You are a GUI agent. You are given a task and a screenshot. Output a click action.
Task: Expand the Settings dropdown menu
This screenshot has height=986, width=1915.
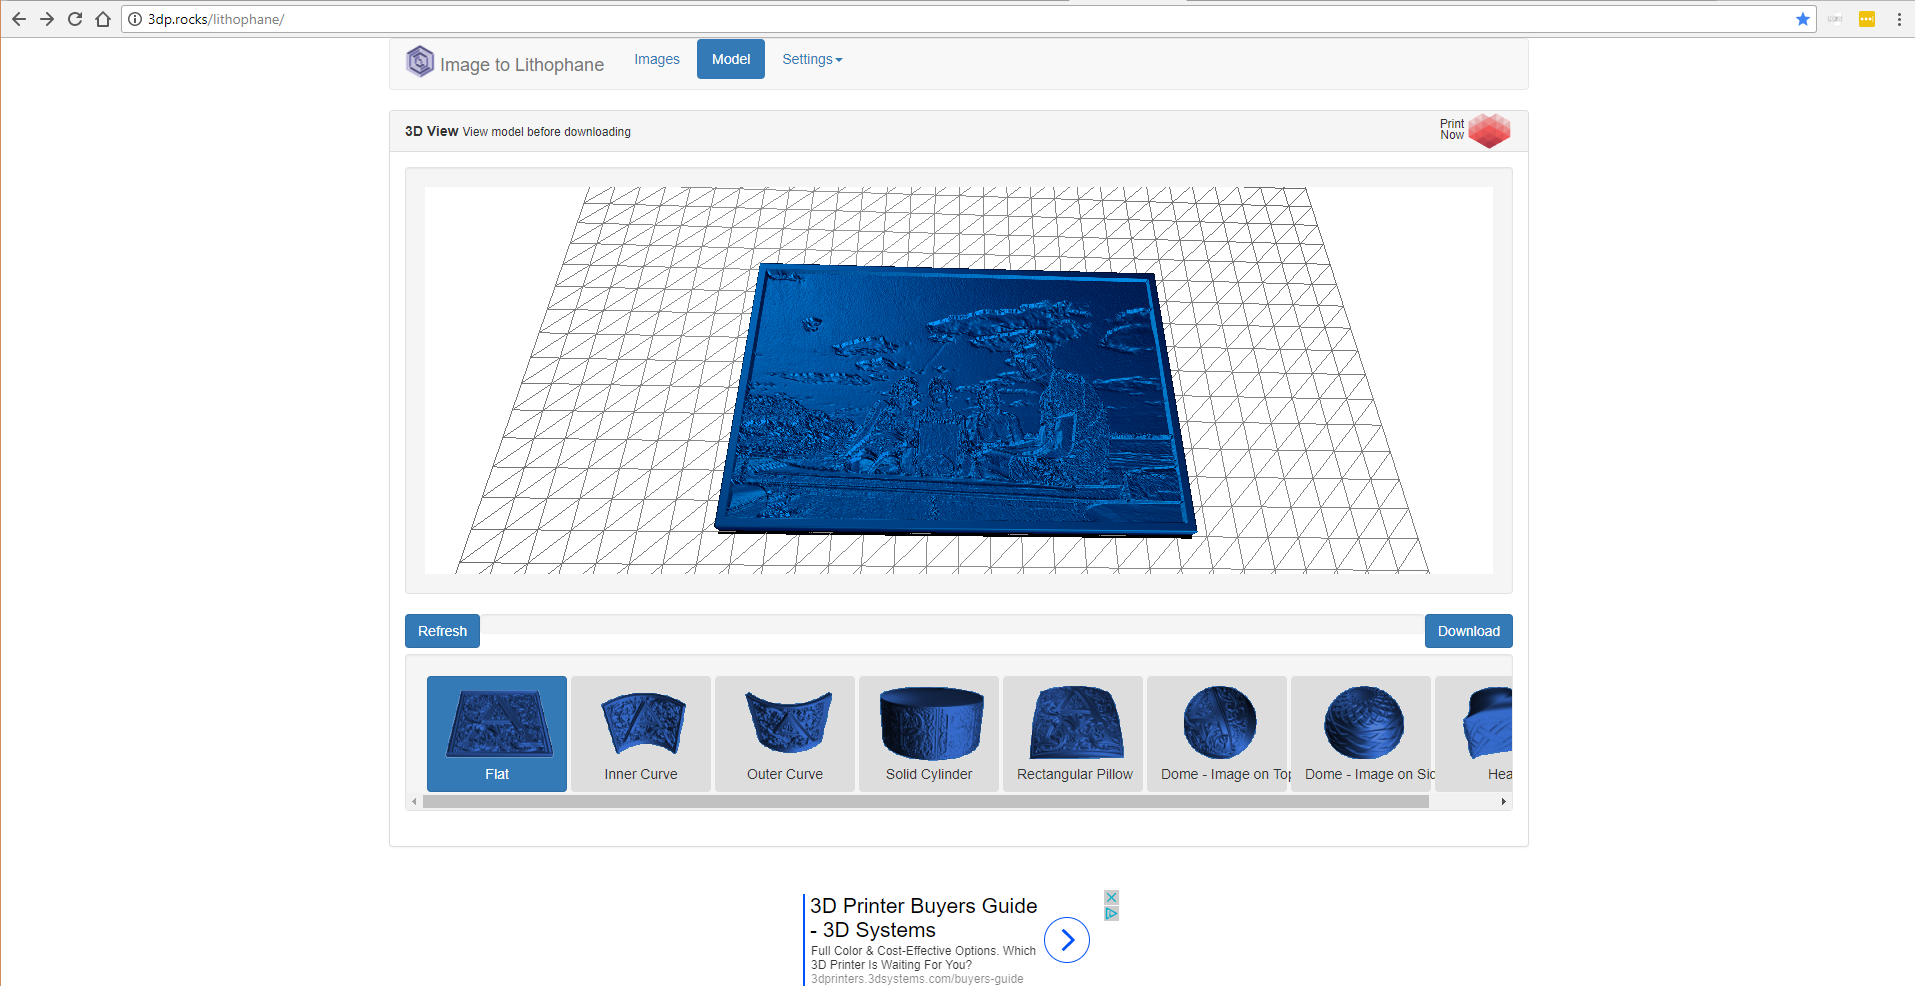(x=812, y=59)
